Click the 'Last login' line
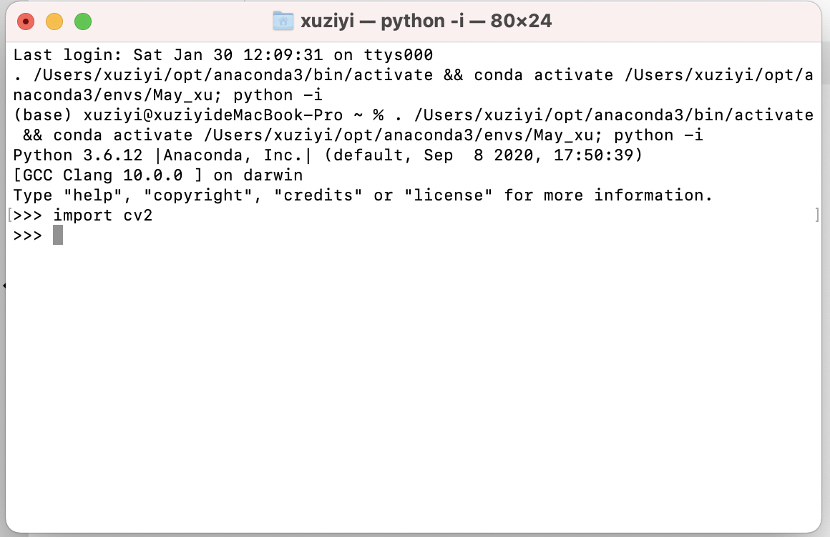The height and width of the screenshot is (538, 830). point(223,55)
